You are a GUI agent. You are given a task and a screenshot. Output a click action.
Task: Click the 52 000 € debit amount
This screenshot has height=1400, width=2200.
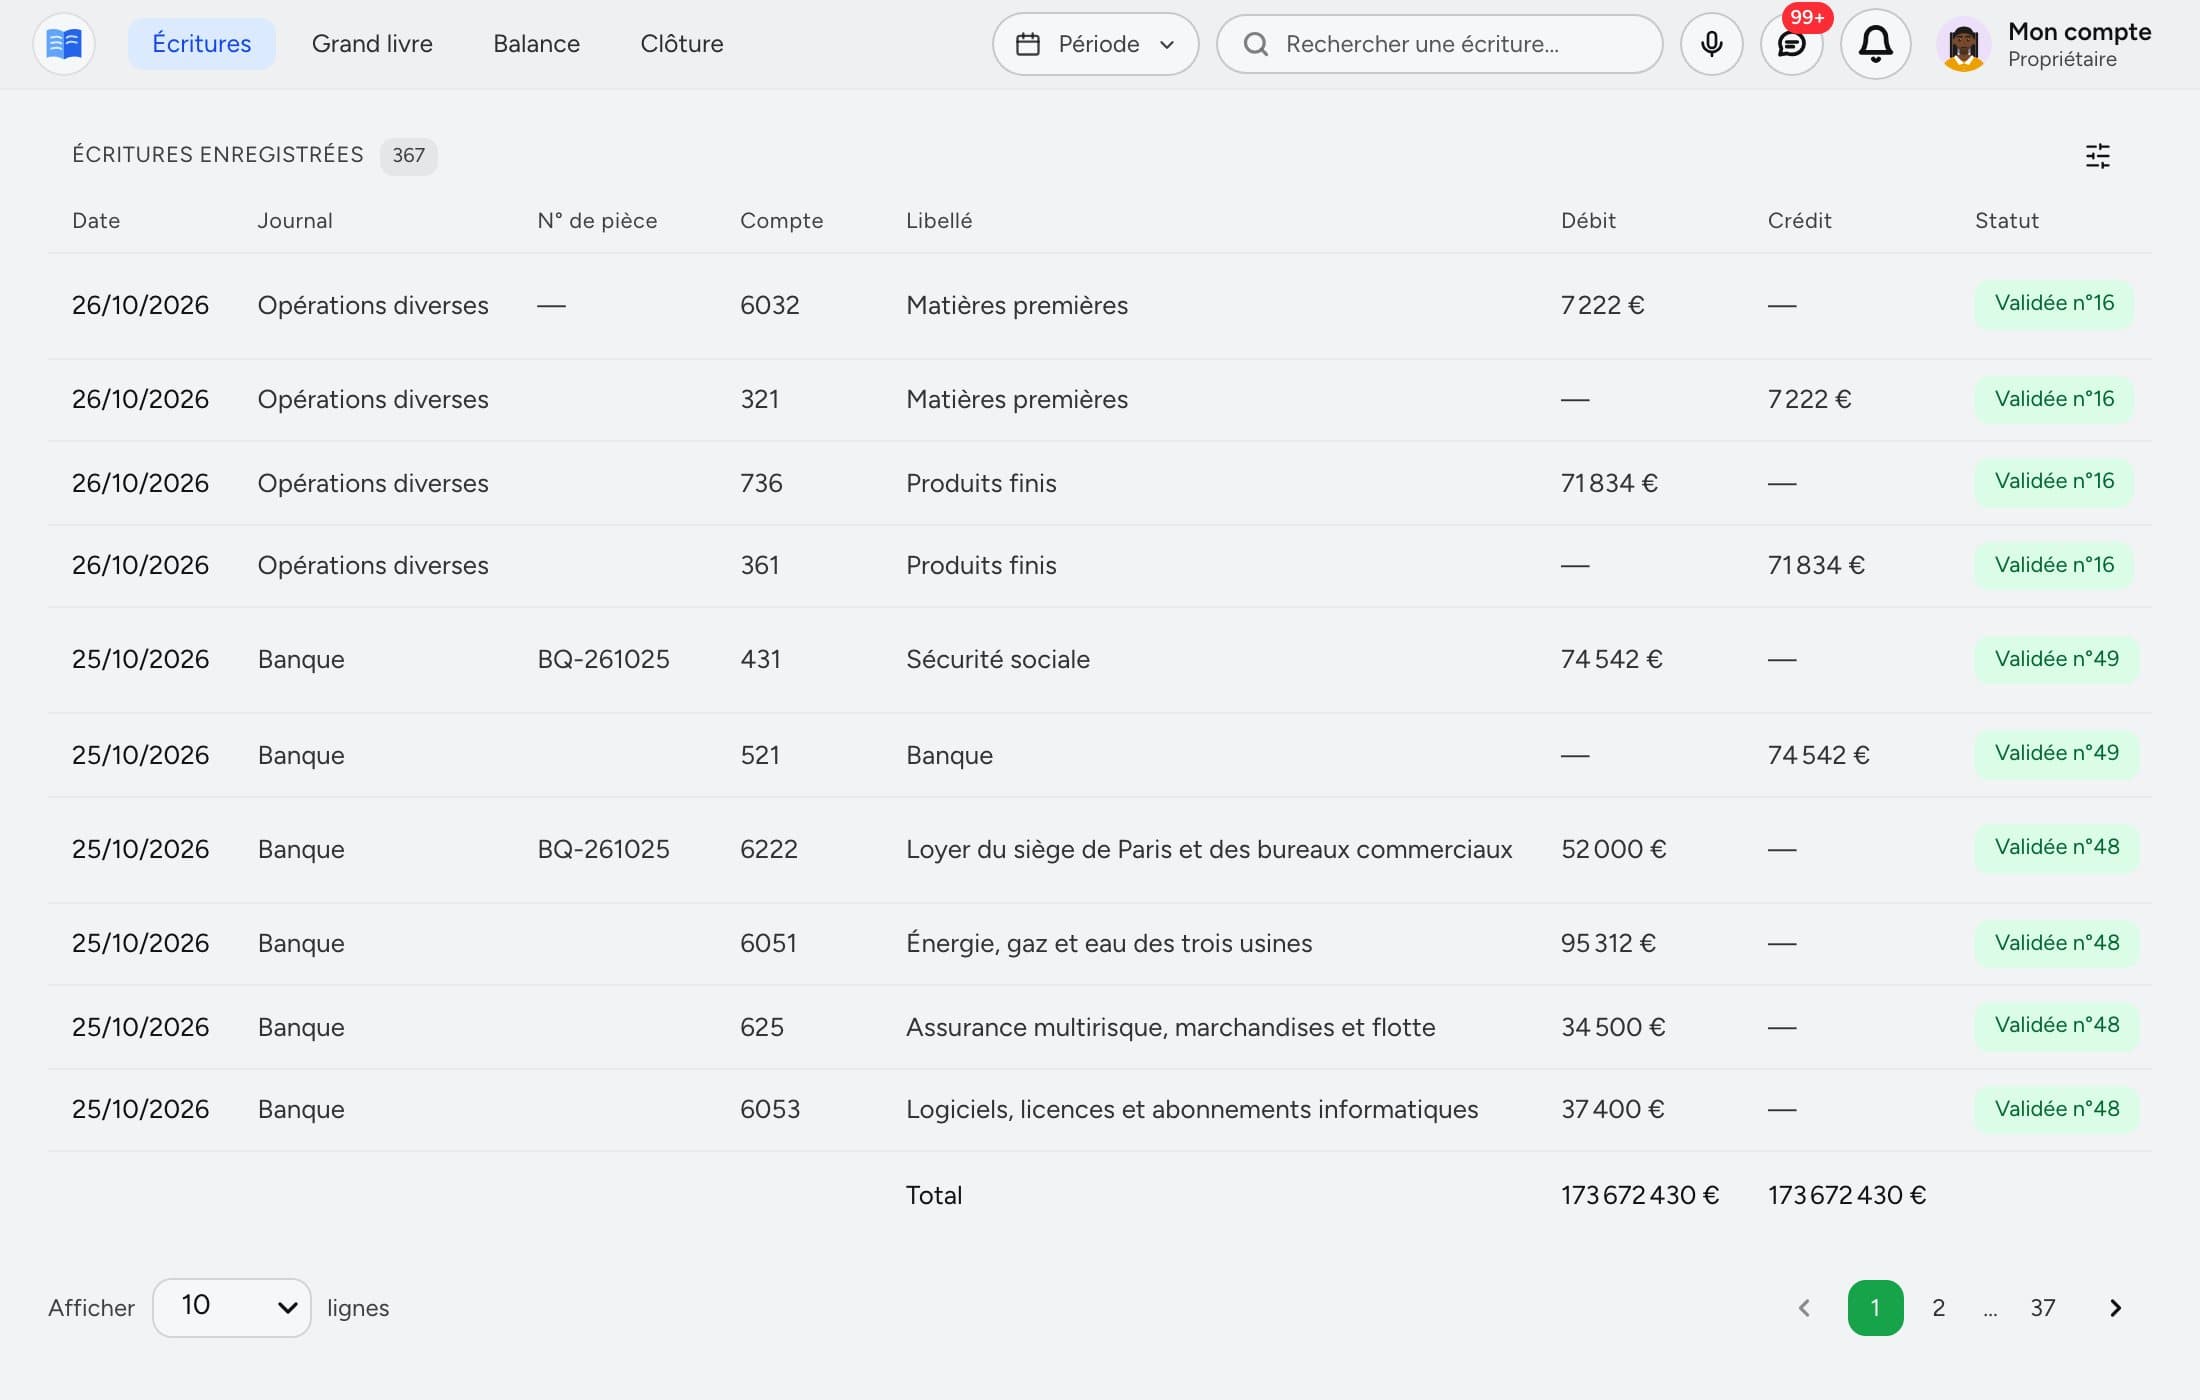click(x=1613, y=850)
